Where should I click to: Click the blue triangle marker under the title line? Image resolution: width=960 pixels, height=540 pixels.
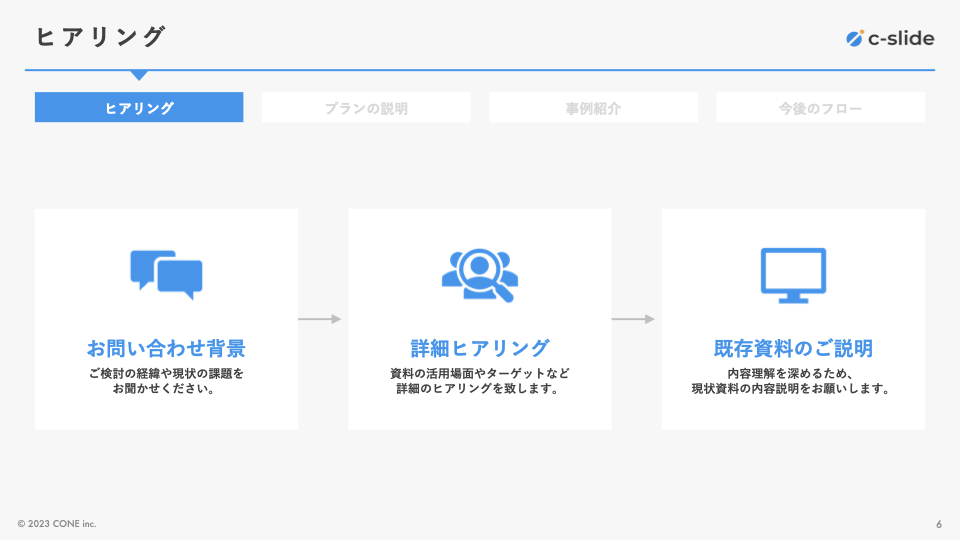point(139,75)
